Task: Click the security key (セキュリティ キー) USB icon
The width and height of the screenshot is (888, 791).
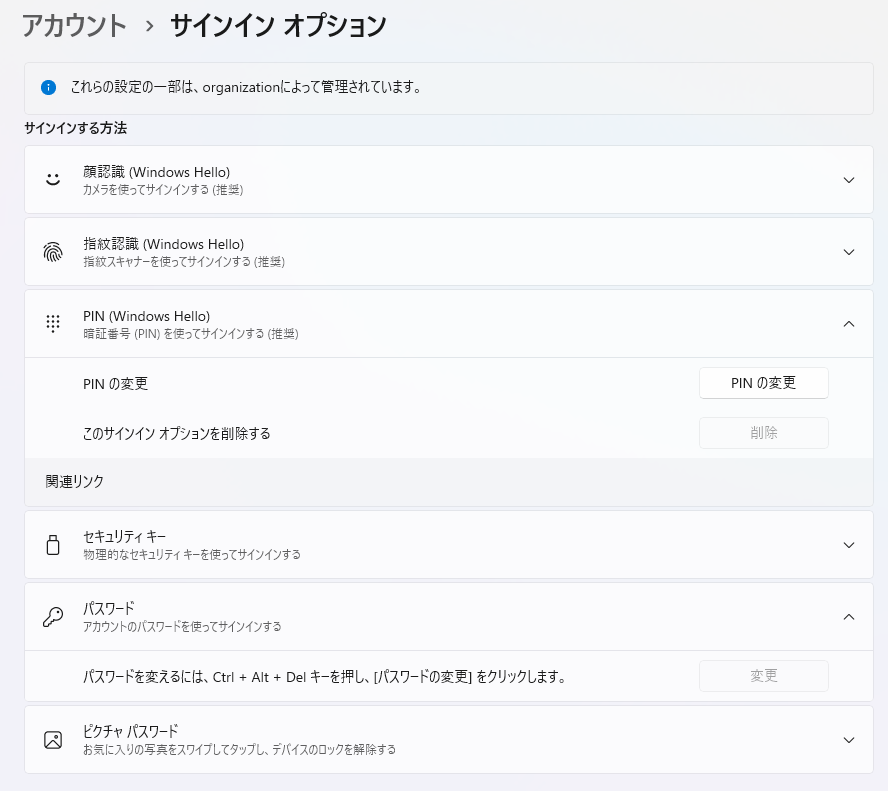Action: (53, 545)
